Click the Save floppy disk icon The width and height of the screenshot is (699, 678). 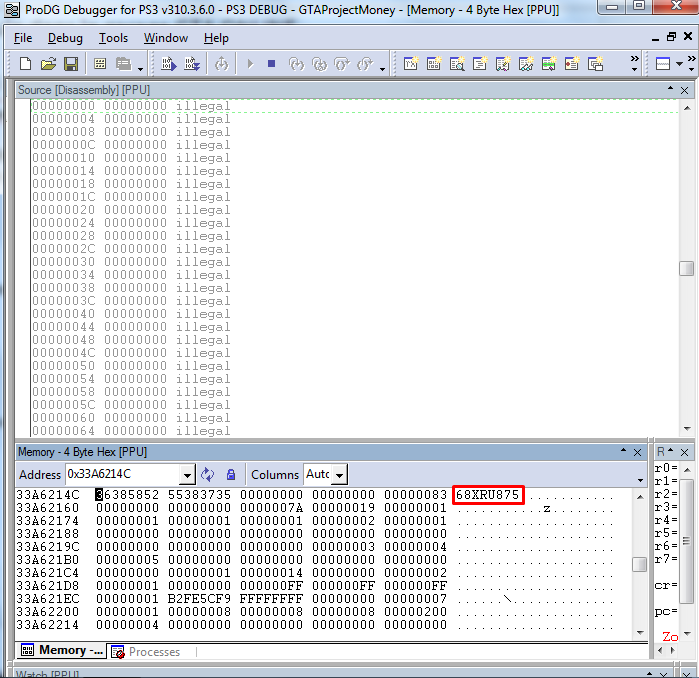(71, 64)
